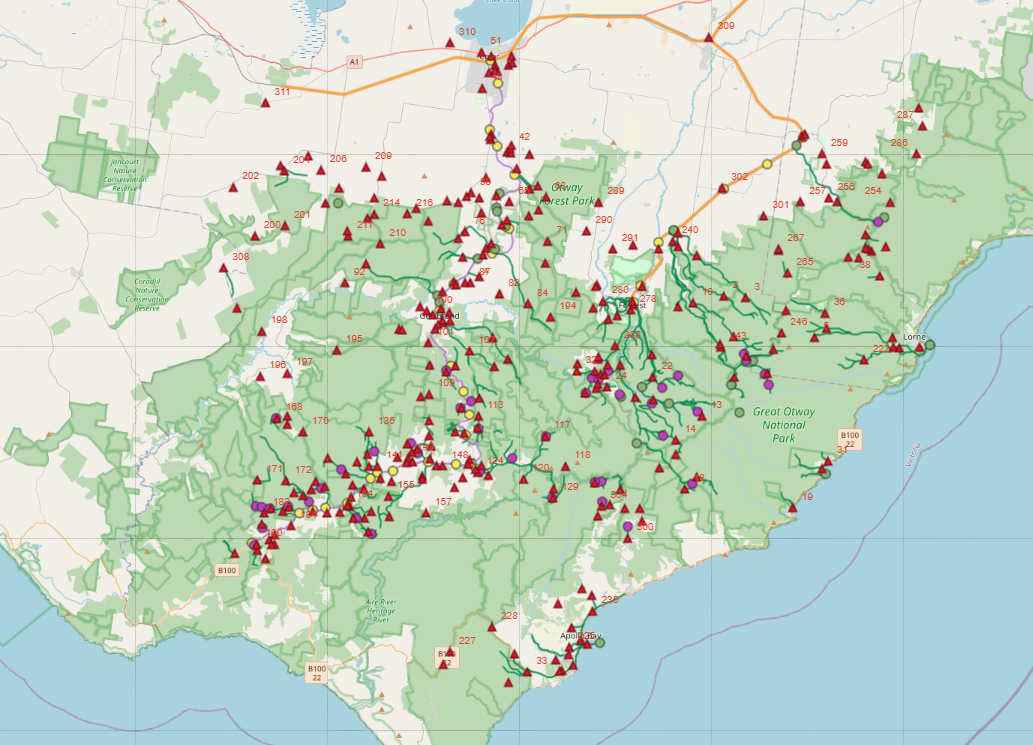Screen dimensions: 1033x745
Task: Click marker 309 near the orange highway junction
Action: tap(709, 39)
